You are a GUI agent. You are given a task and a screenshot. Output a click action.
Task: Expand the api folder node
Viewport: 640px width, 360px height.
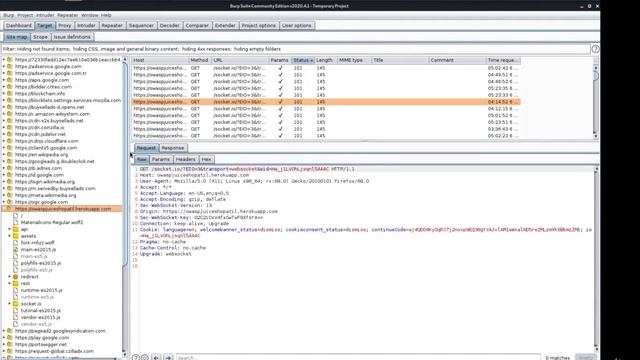[10, 229]
